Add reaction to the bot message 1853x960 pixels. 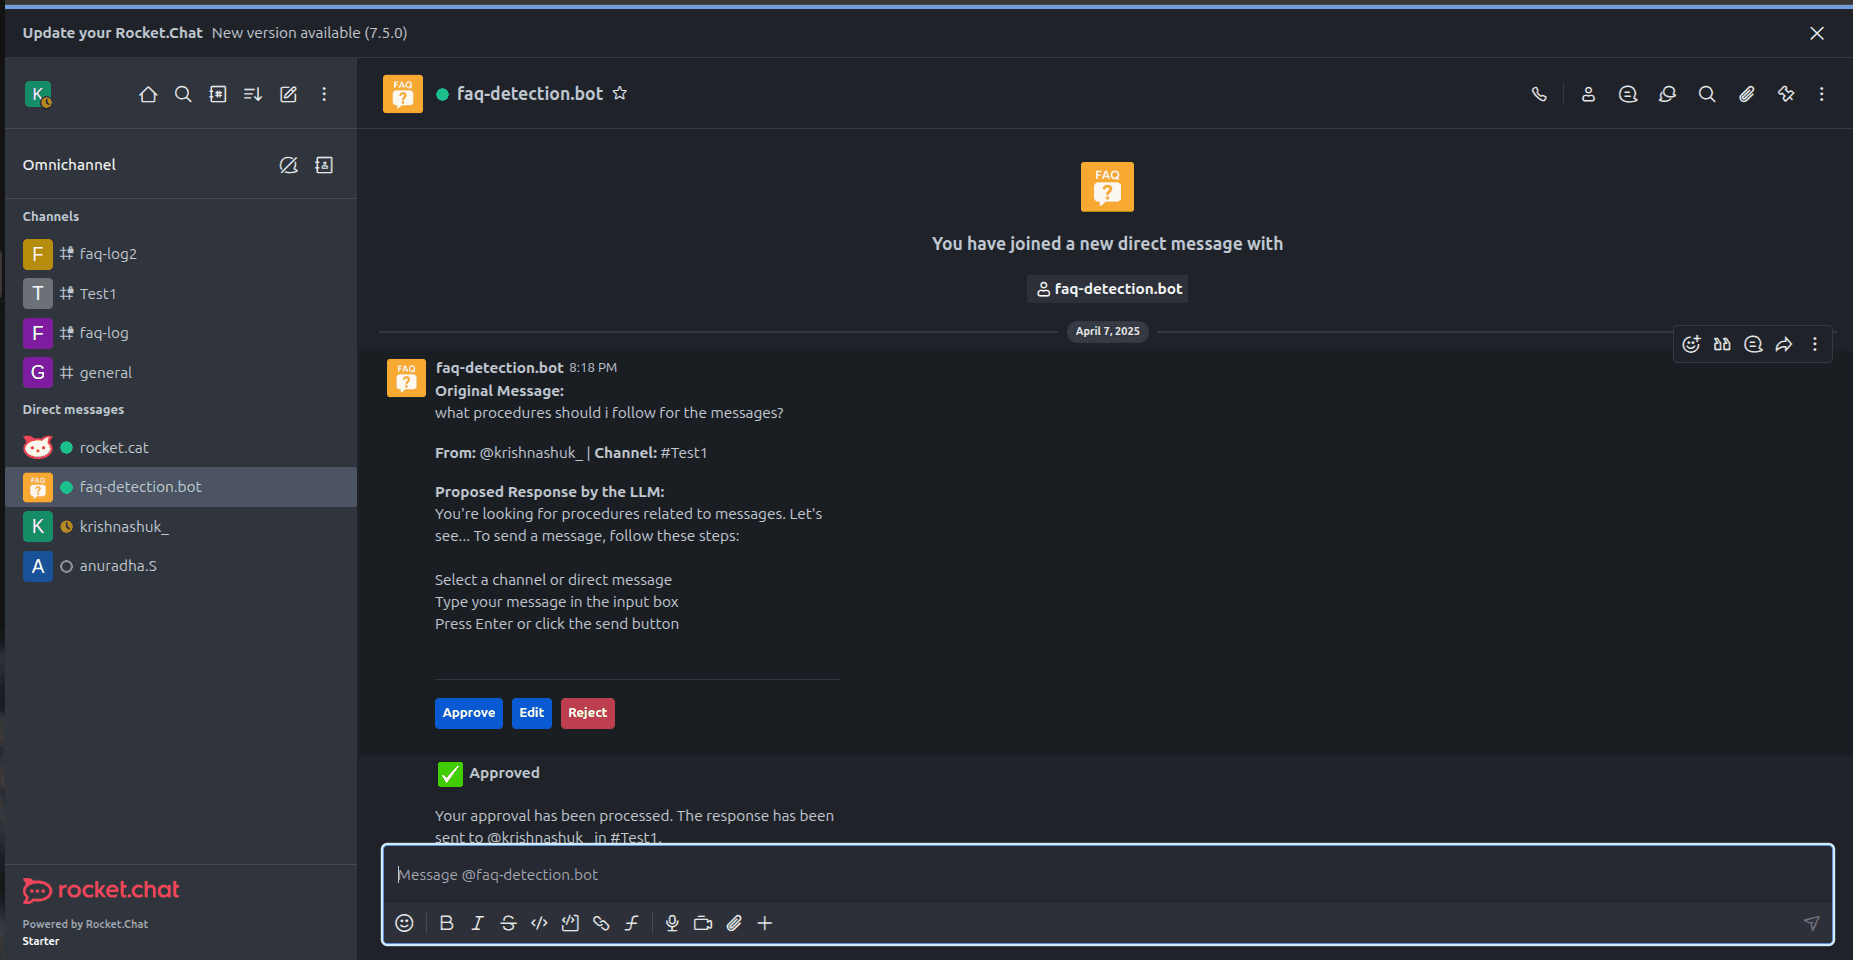(x=1691, y=344)
